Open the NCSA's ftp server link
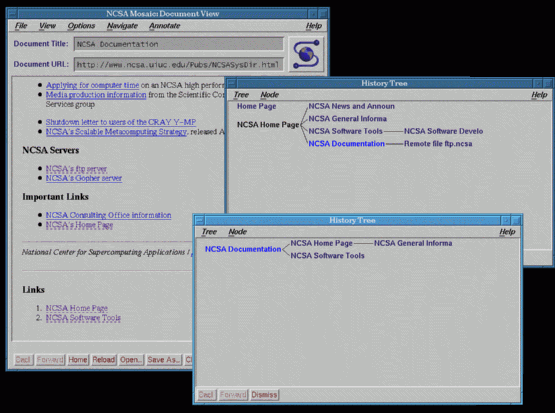Viewport: 555px width, 413px height. (76, 169)
